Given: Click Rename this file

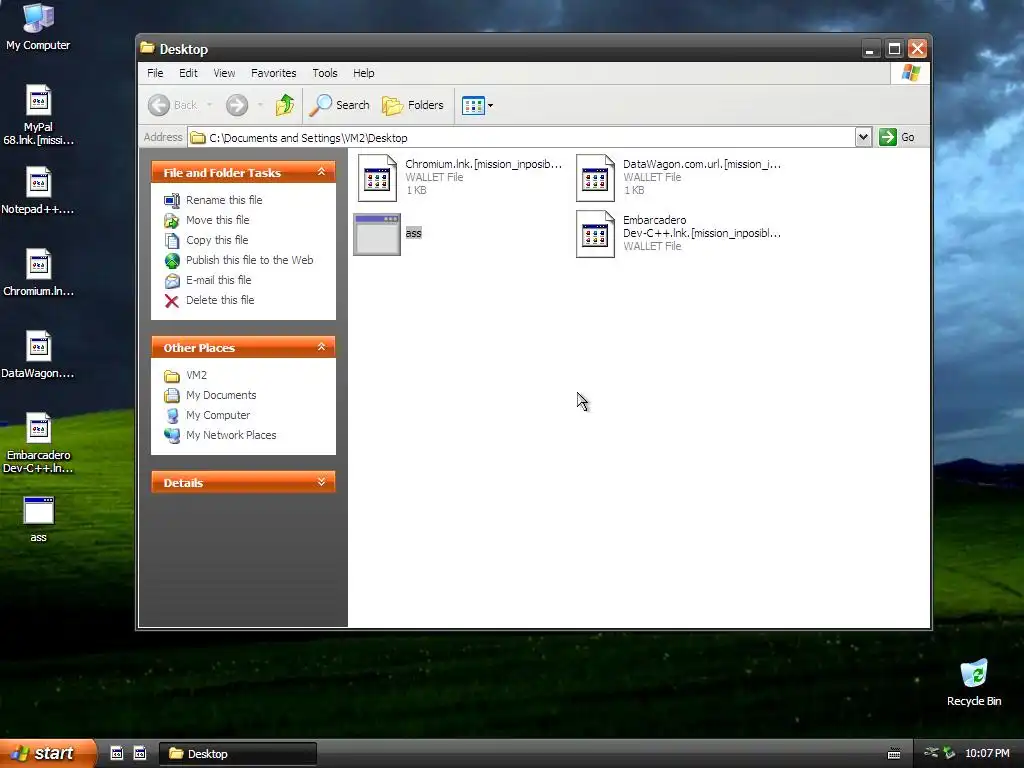Looking at the screenshot, I should 224,200.
